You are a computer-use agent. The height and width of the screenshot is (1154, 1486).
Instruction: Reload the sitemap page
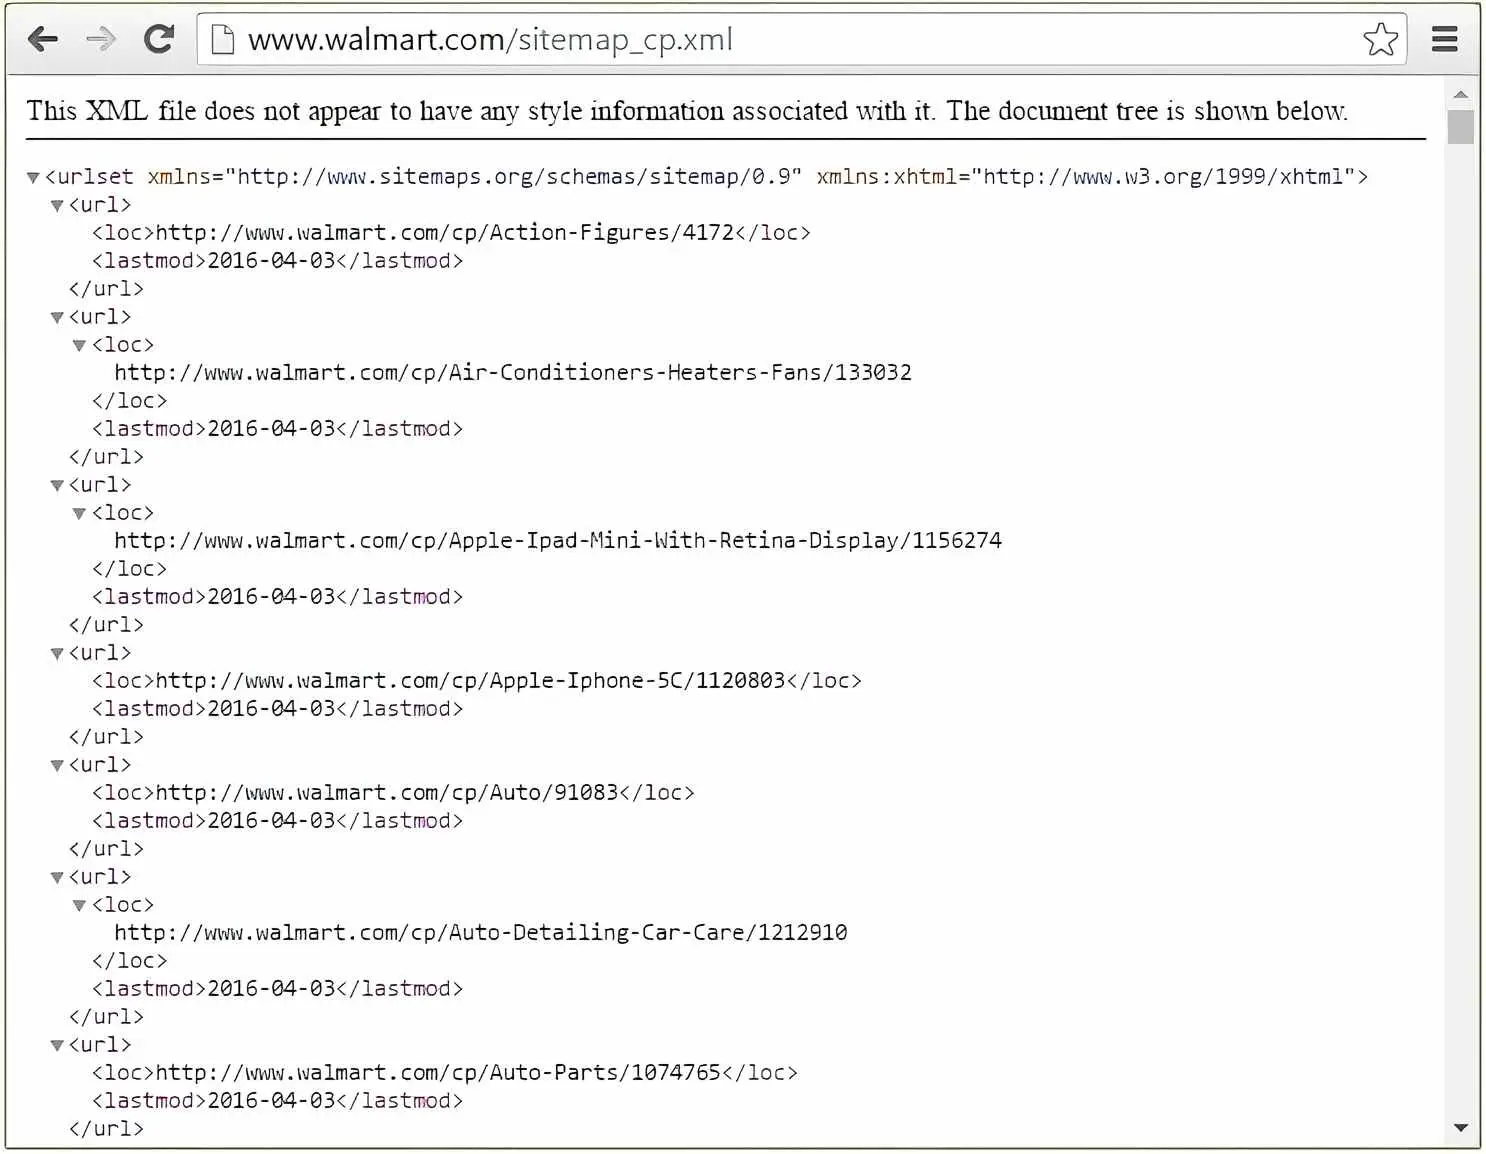click(159, 39)
